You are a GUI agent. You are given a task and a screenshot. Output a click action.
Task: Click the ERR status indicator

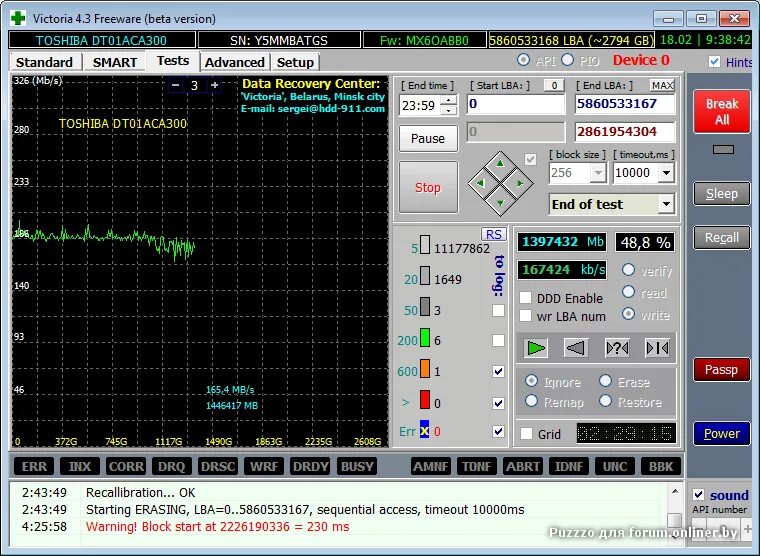click(x=34, y=466)
